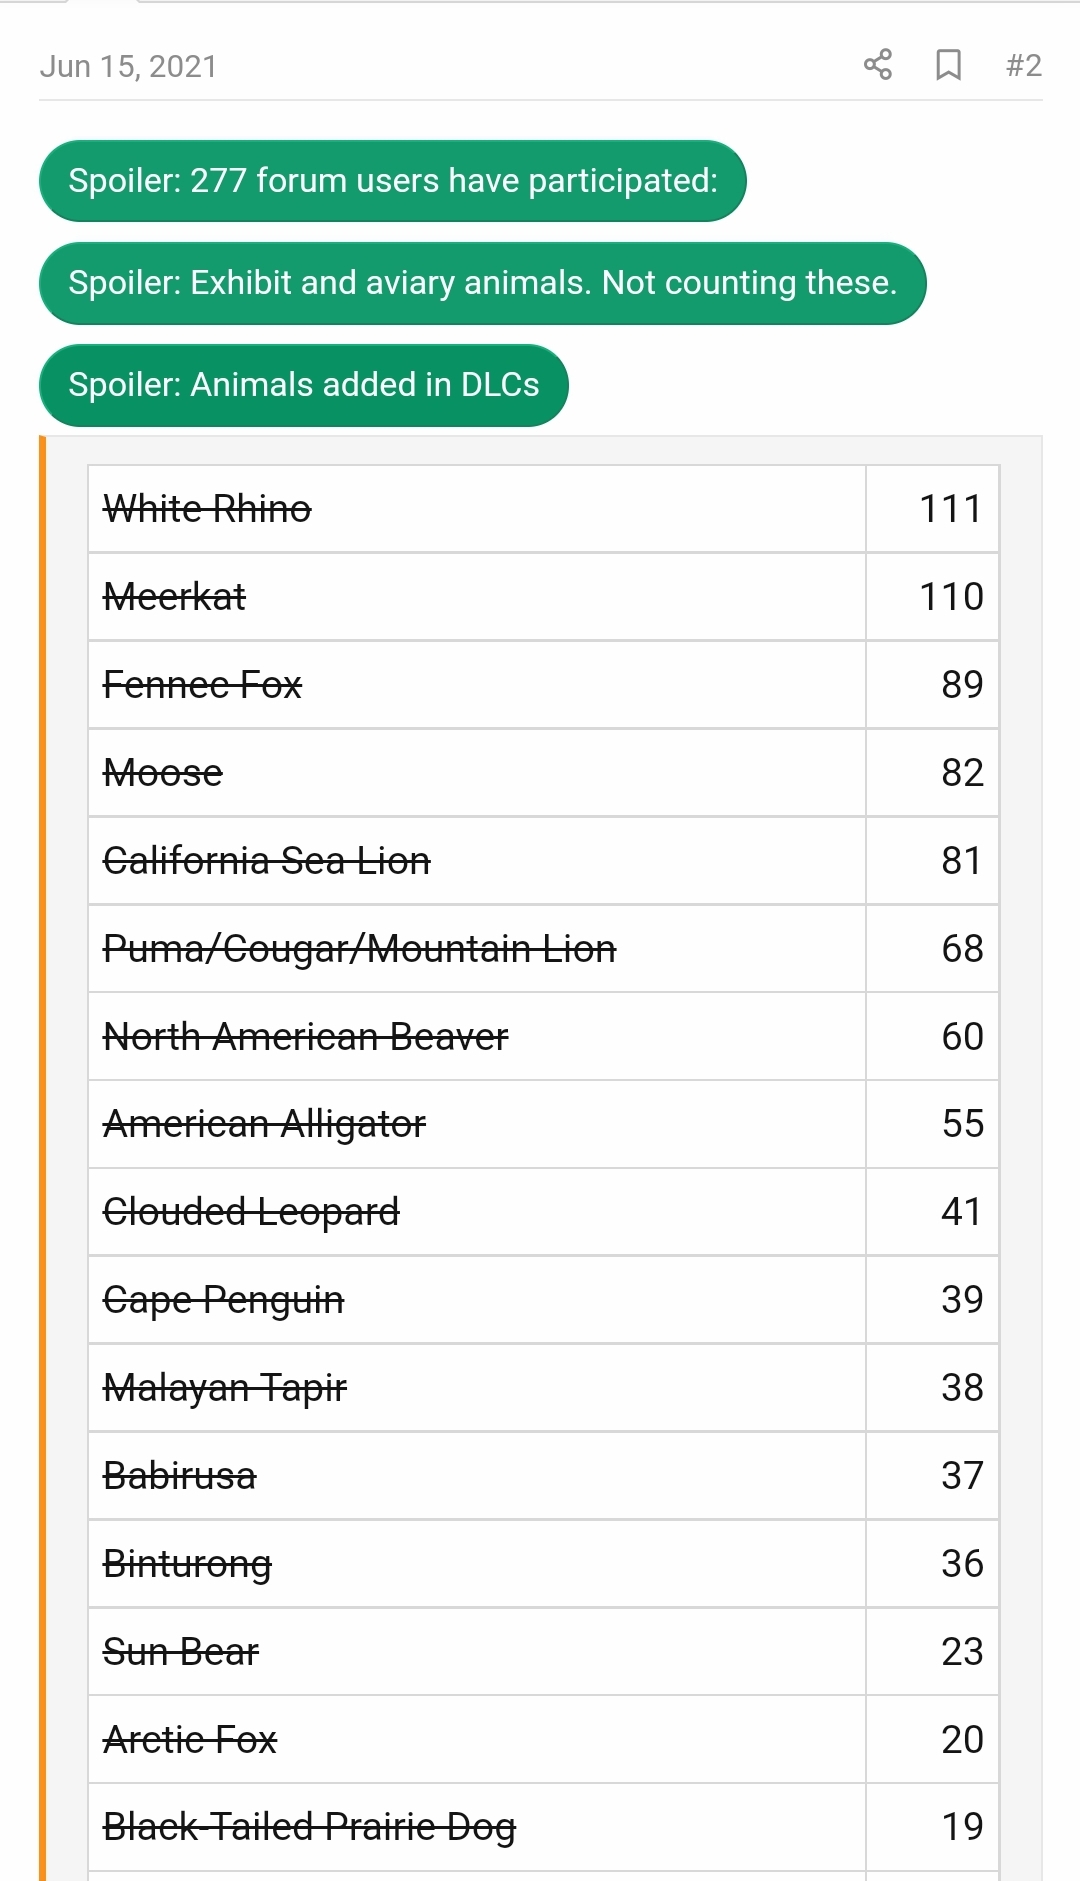Click the North American Beaver row
This screenshot has width=1080, height=1881.
(543, 1037)
